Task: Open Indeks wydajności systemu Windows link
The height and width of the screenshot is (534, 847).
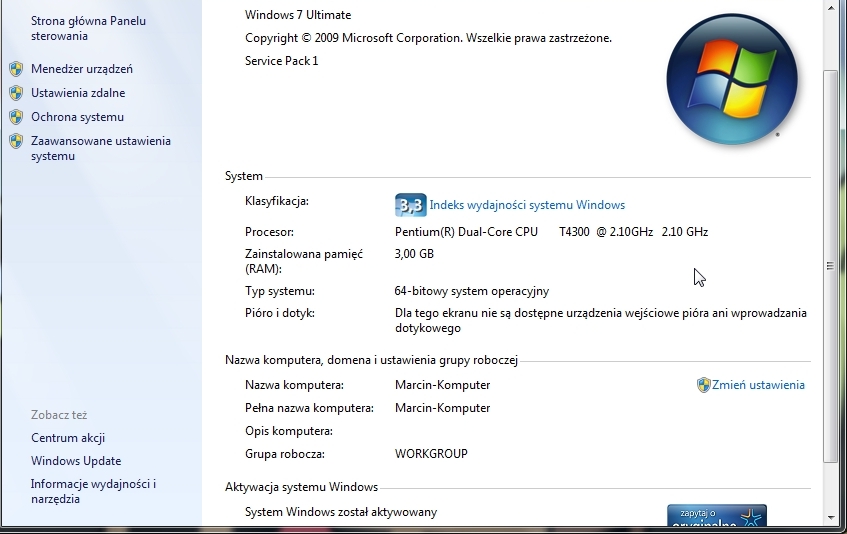Action: 527,205
